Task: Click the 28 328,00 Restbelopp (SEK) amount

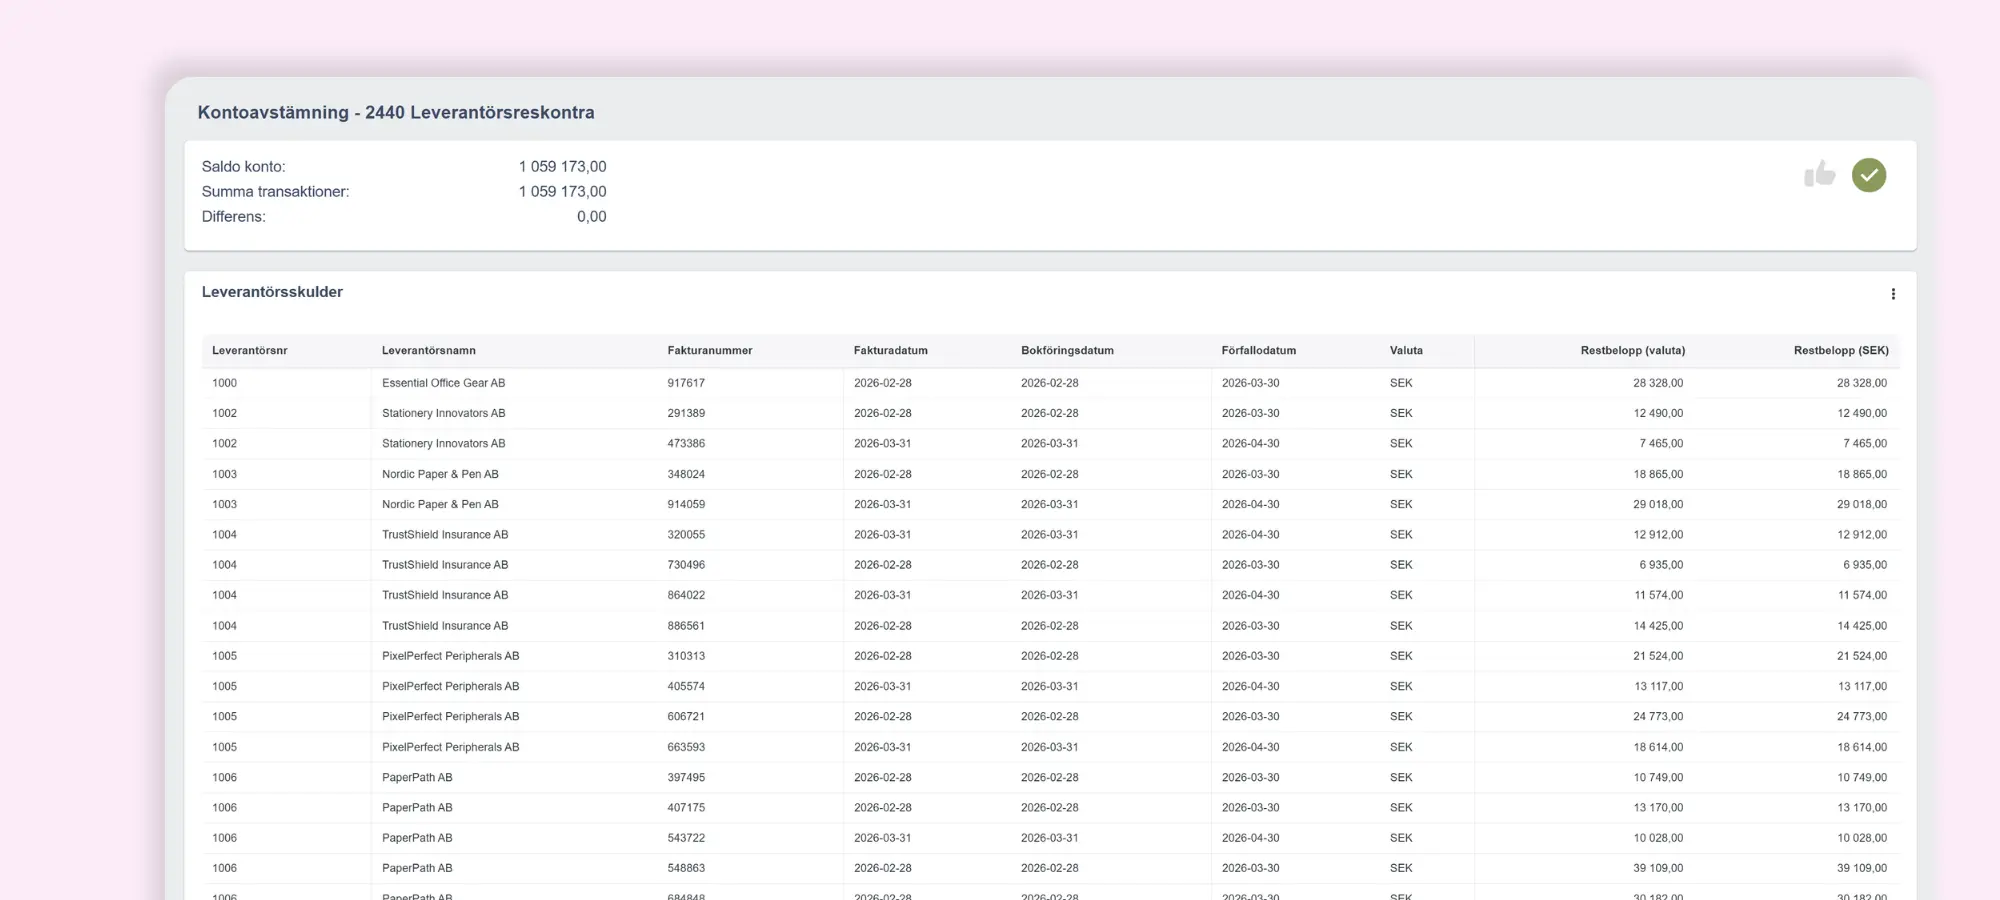Action: pyautogui.click(x=1862, y=383)
